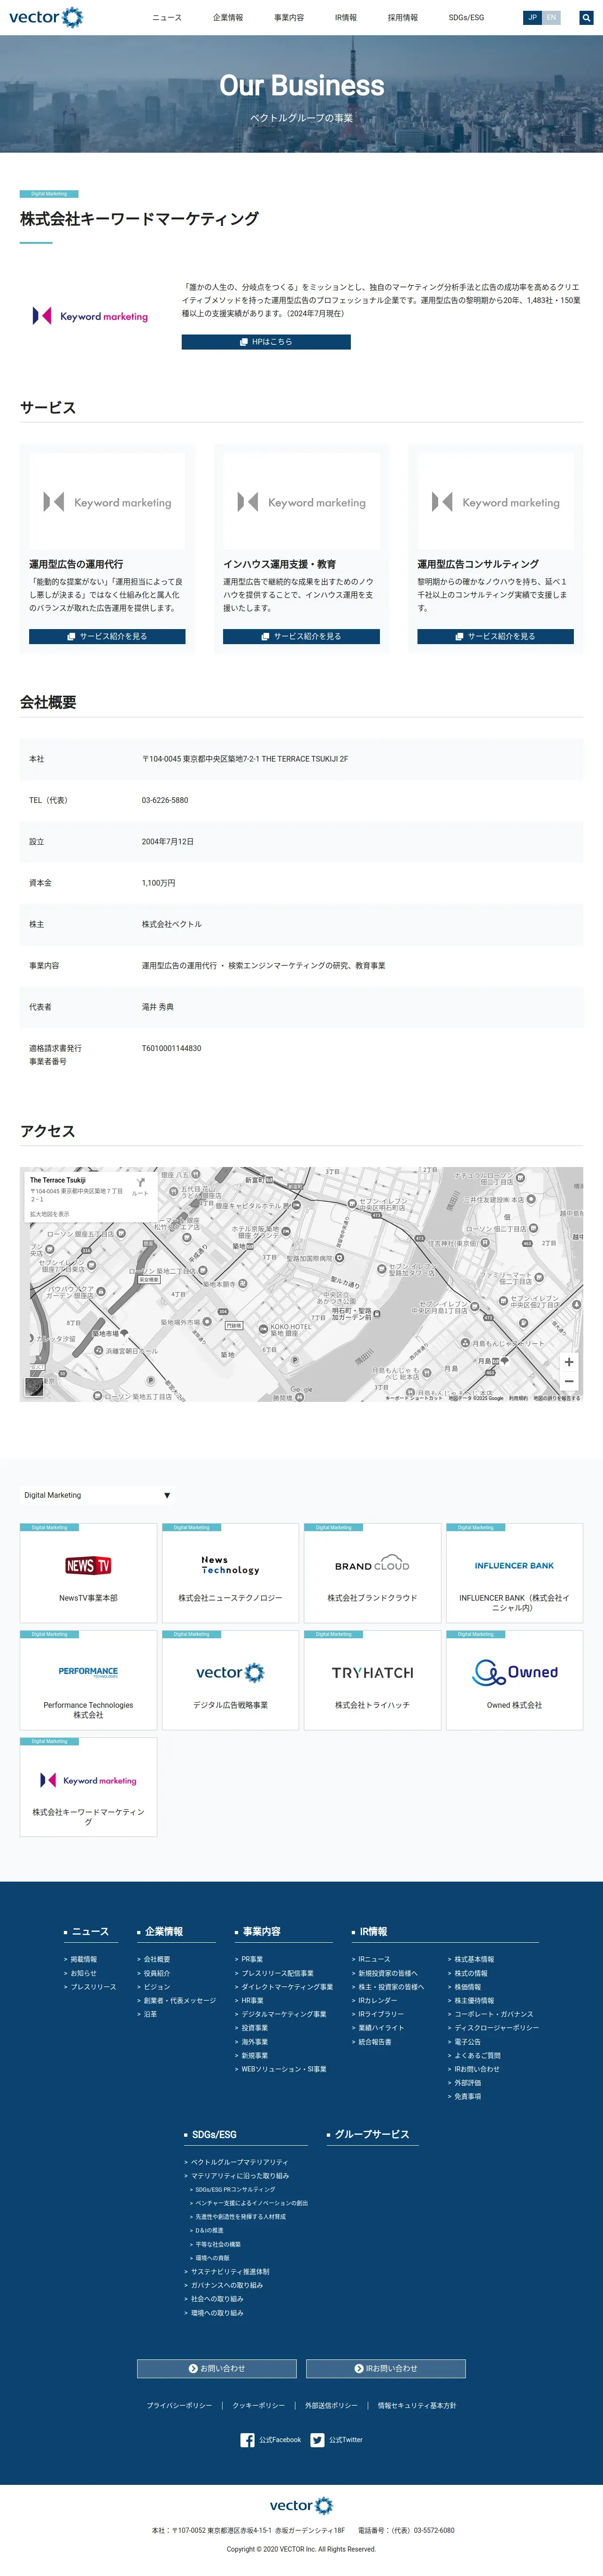Screen dimensions: 603x2576
Task: Open the INFLUENCER BANK logo card
Action: point(514,1572)
